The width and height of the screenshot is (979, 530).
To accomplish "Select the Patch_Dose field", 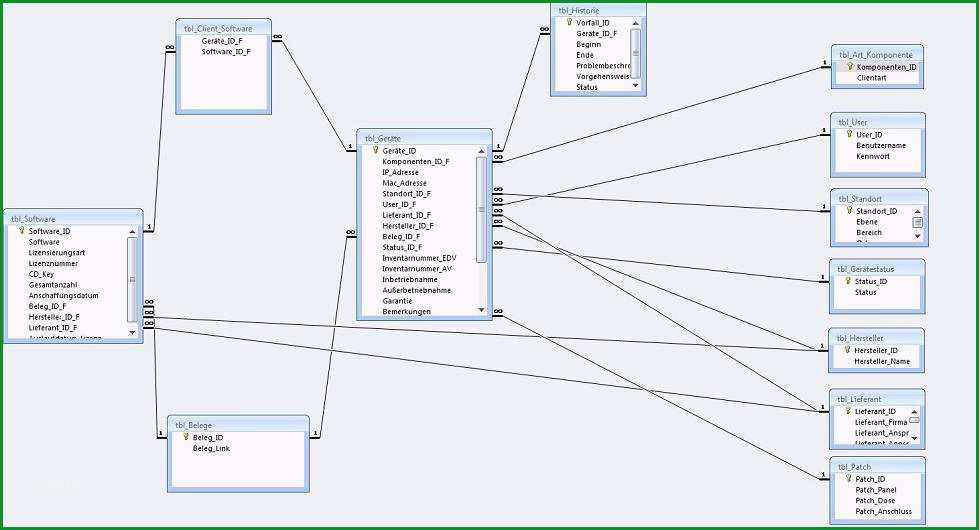I will point(875,501).
